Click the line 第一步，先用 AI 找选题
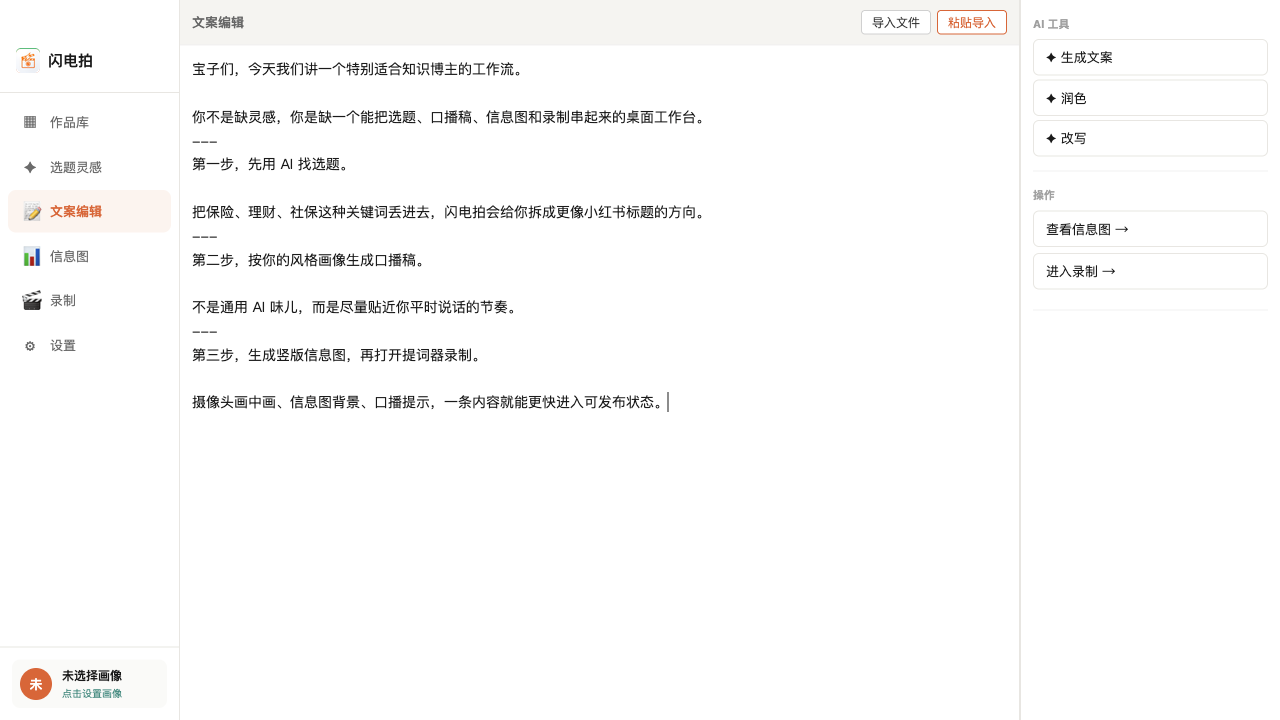The image size is (1280, 720). [x=272, y=164]
